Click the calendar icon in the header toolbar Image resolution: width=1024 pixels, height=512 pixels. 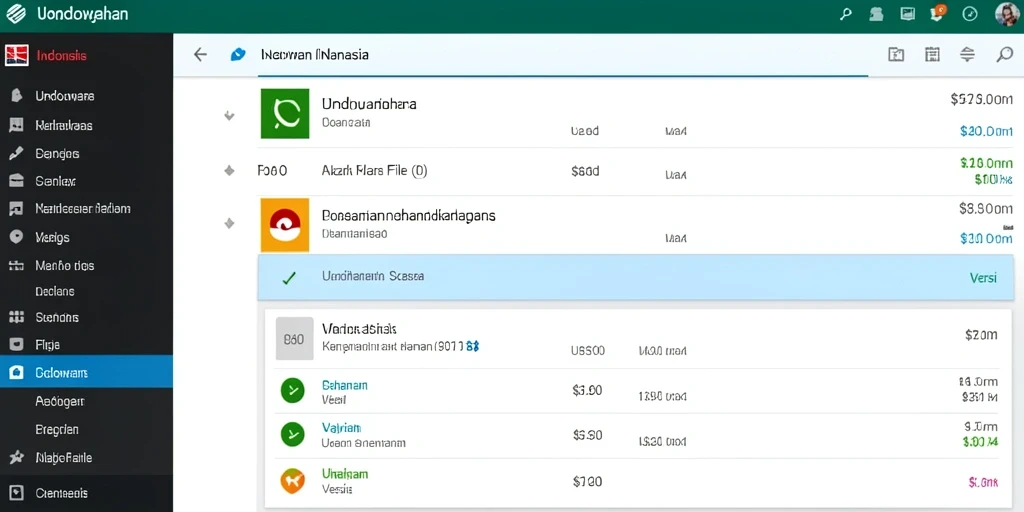tap(933, 55)
